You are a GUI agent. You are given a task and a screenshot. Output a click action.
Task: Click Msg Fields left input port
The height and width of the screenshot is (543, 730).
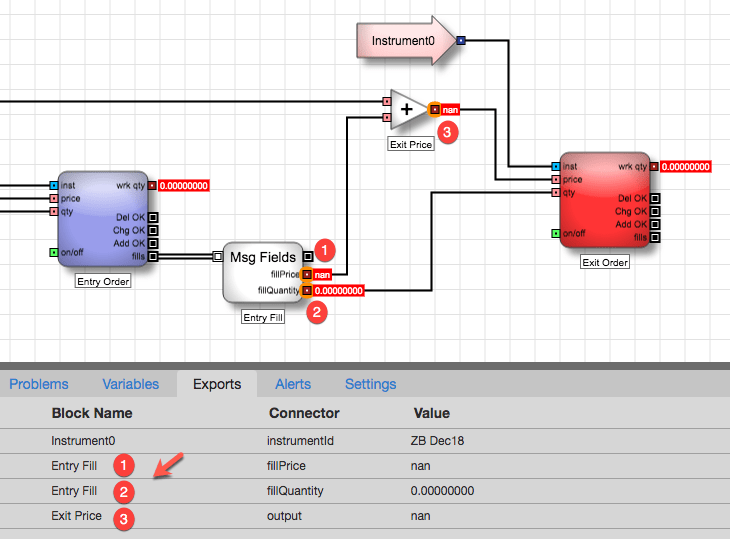pyautogui.click(x=217, y=256)
